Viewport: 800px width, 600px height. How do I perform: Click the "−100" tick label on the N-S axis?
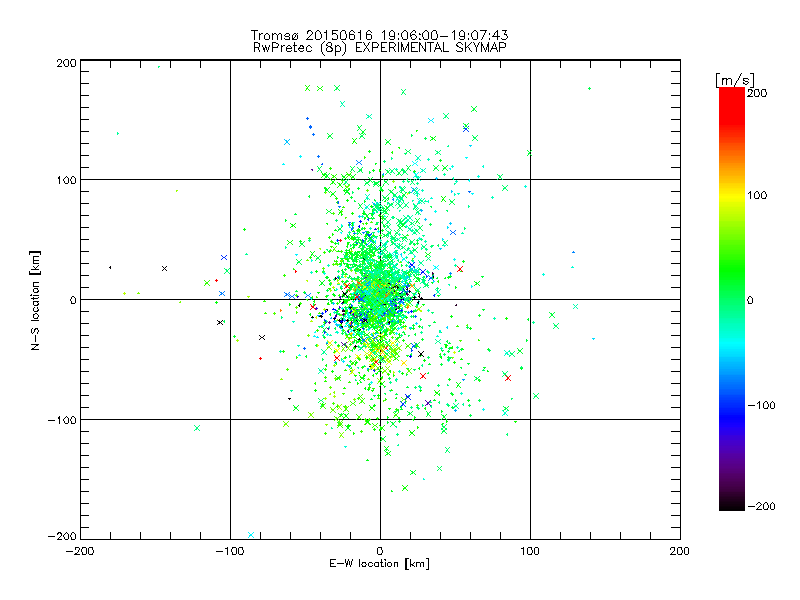click(x=62, y=420)
